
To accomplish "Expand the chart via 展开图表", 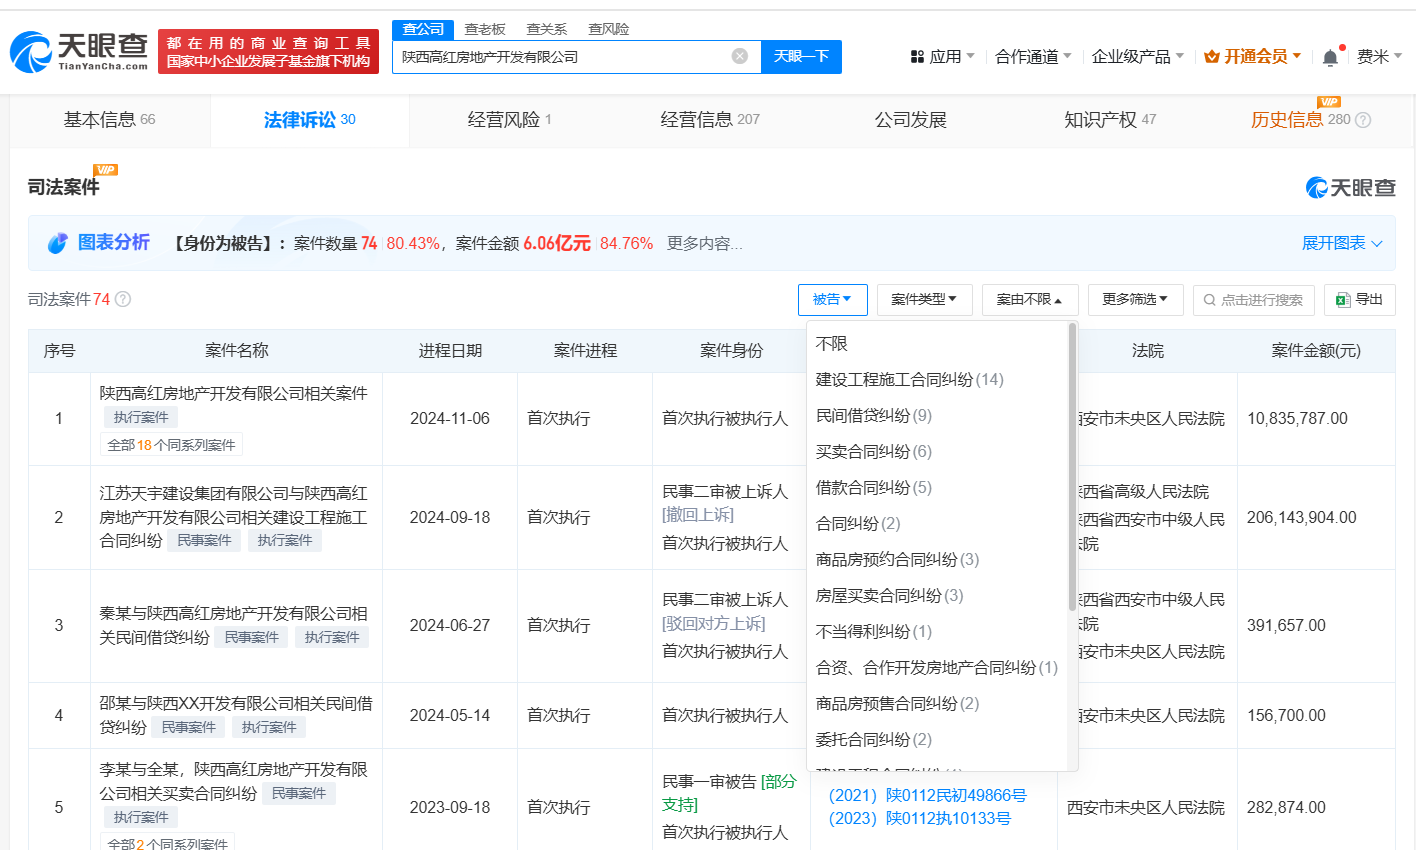I will point(1342,243).
